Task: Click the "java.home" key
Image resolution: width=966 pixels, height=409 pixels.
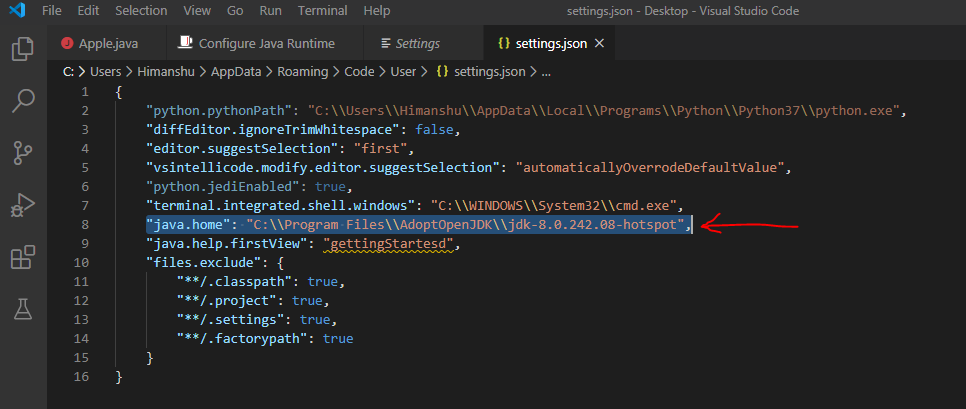Action: point(188,225)
